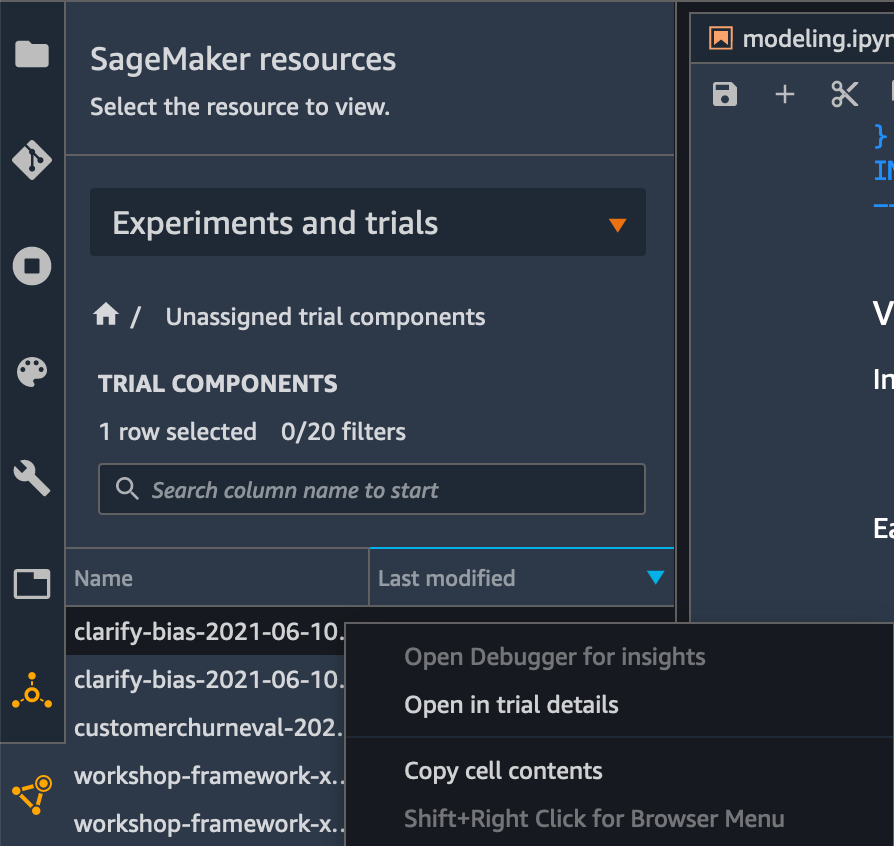Image resolution: width=894 pixels, height=846 pixels.
Task: Click the 0/20 filters text
Action: tap(343, 432)
